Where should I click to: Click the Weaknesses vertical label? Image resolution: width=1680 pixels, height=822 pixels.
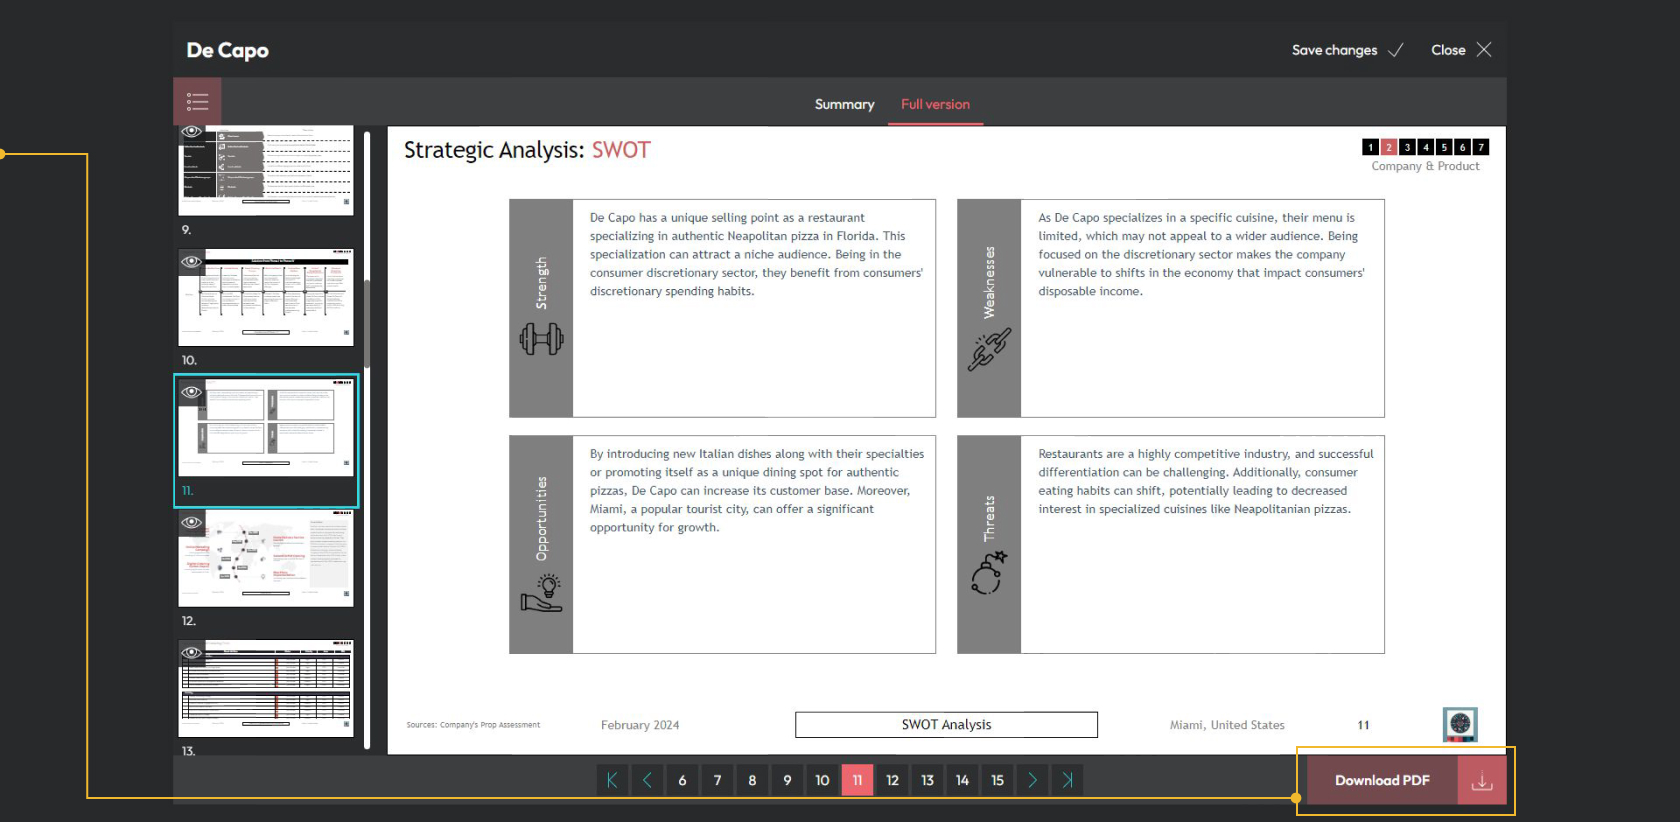pyautogui.click(x=989, y=282)
